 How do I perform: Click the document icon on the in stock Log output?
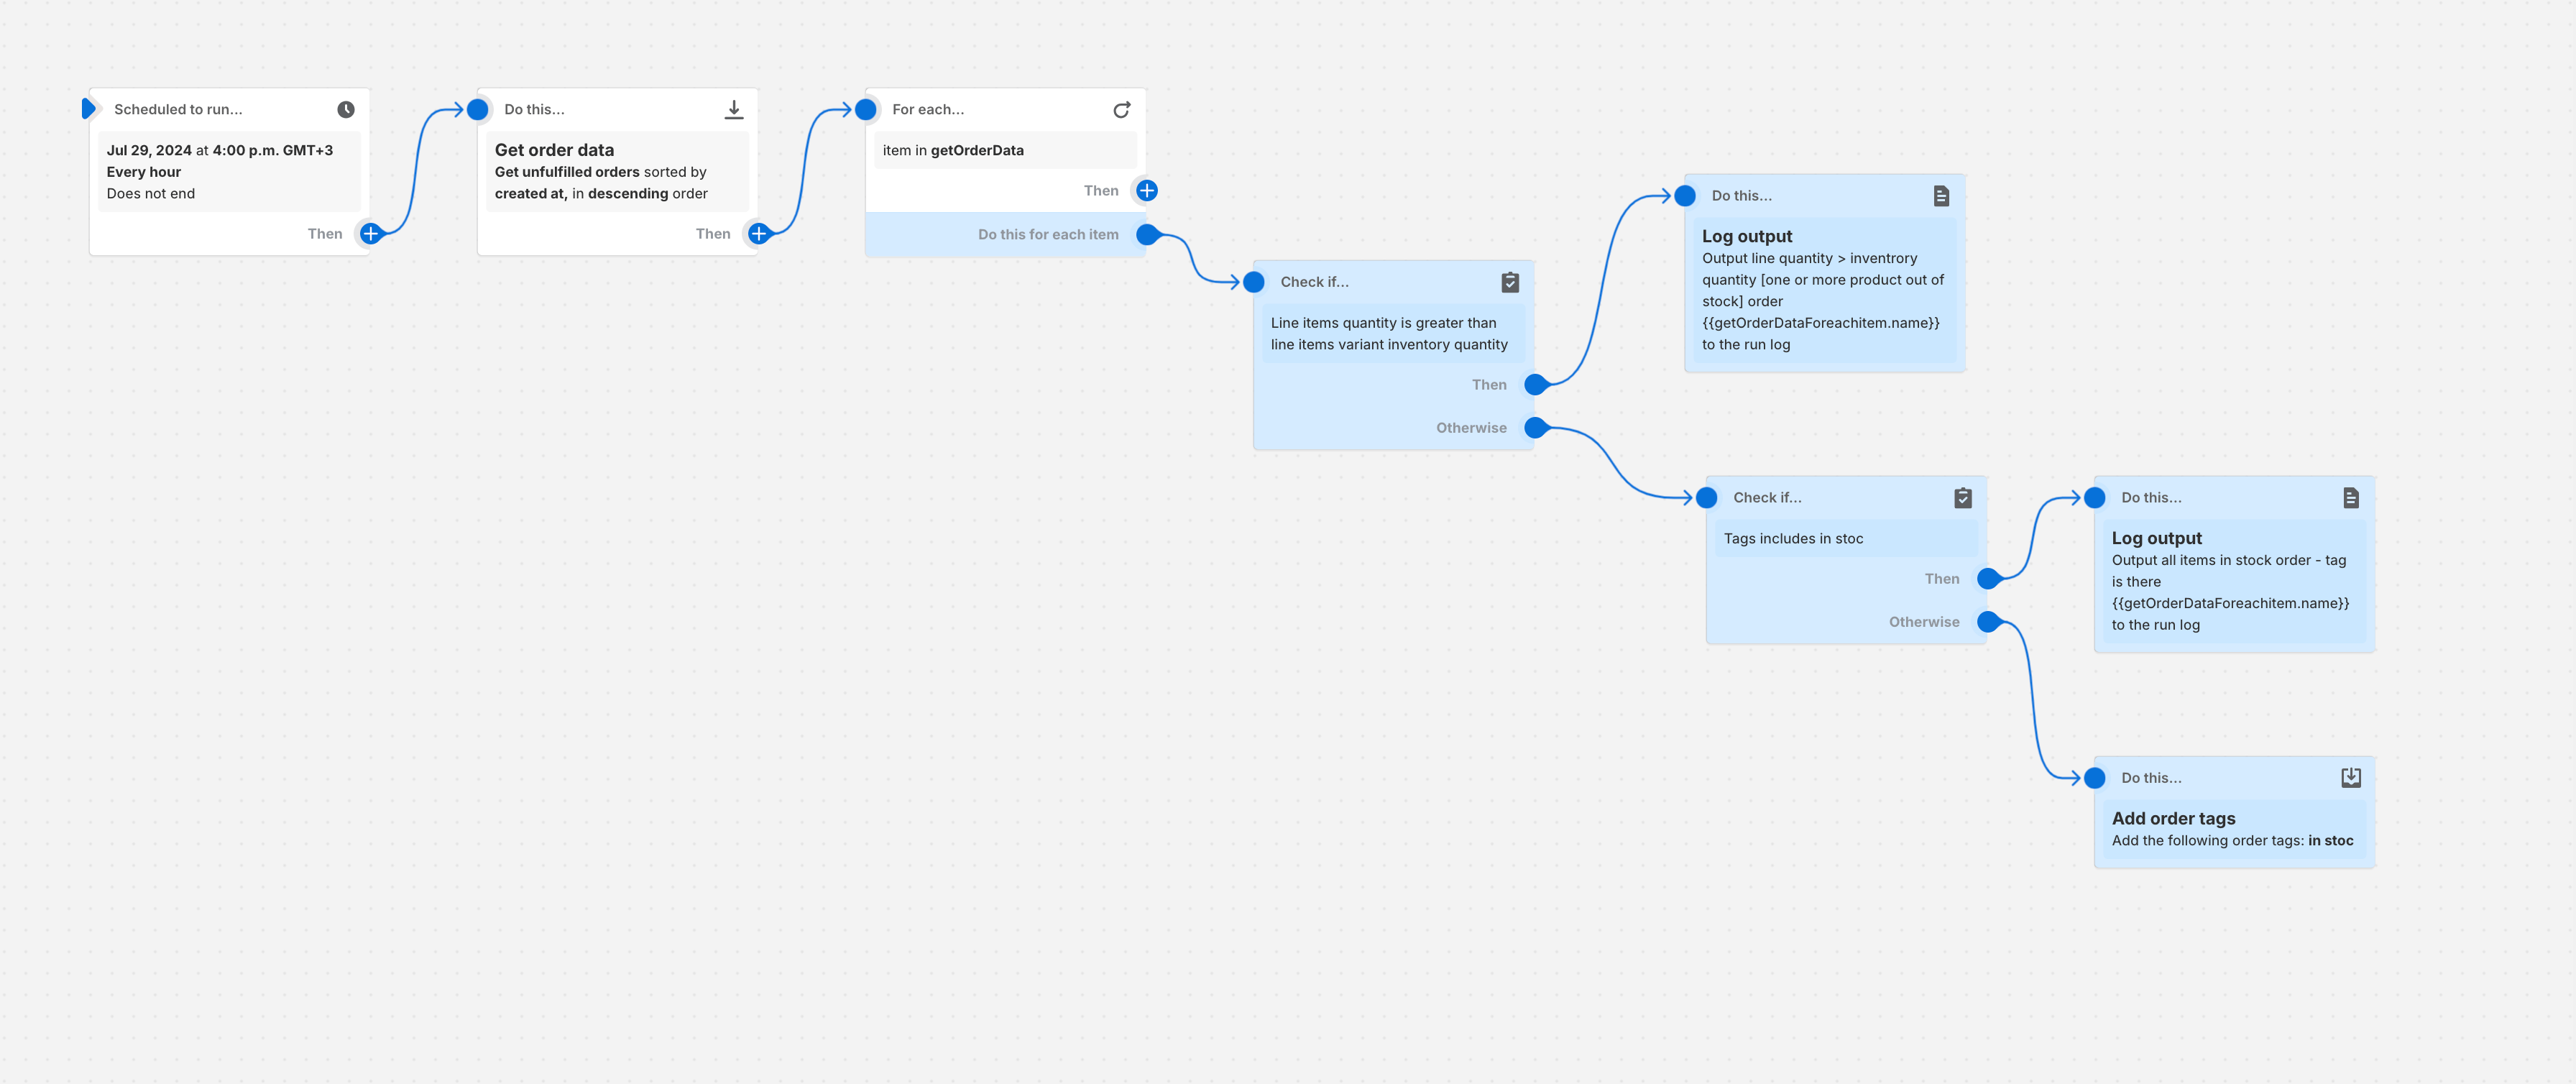pyautogui.click(x=2351, y=497)
